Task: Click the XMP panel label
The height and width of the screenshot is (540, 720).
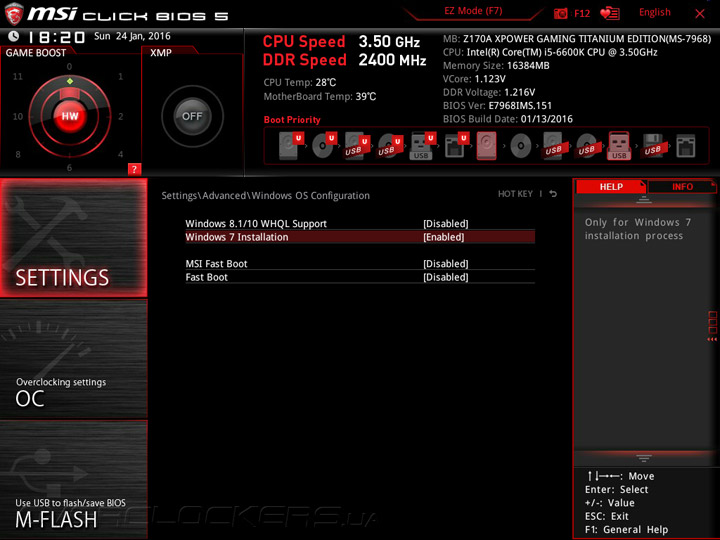Action: 161,53
